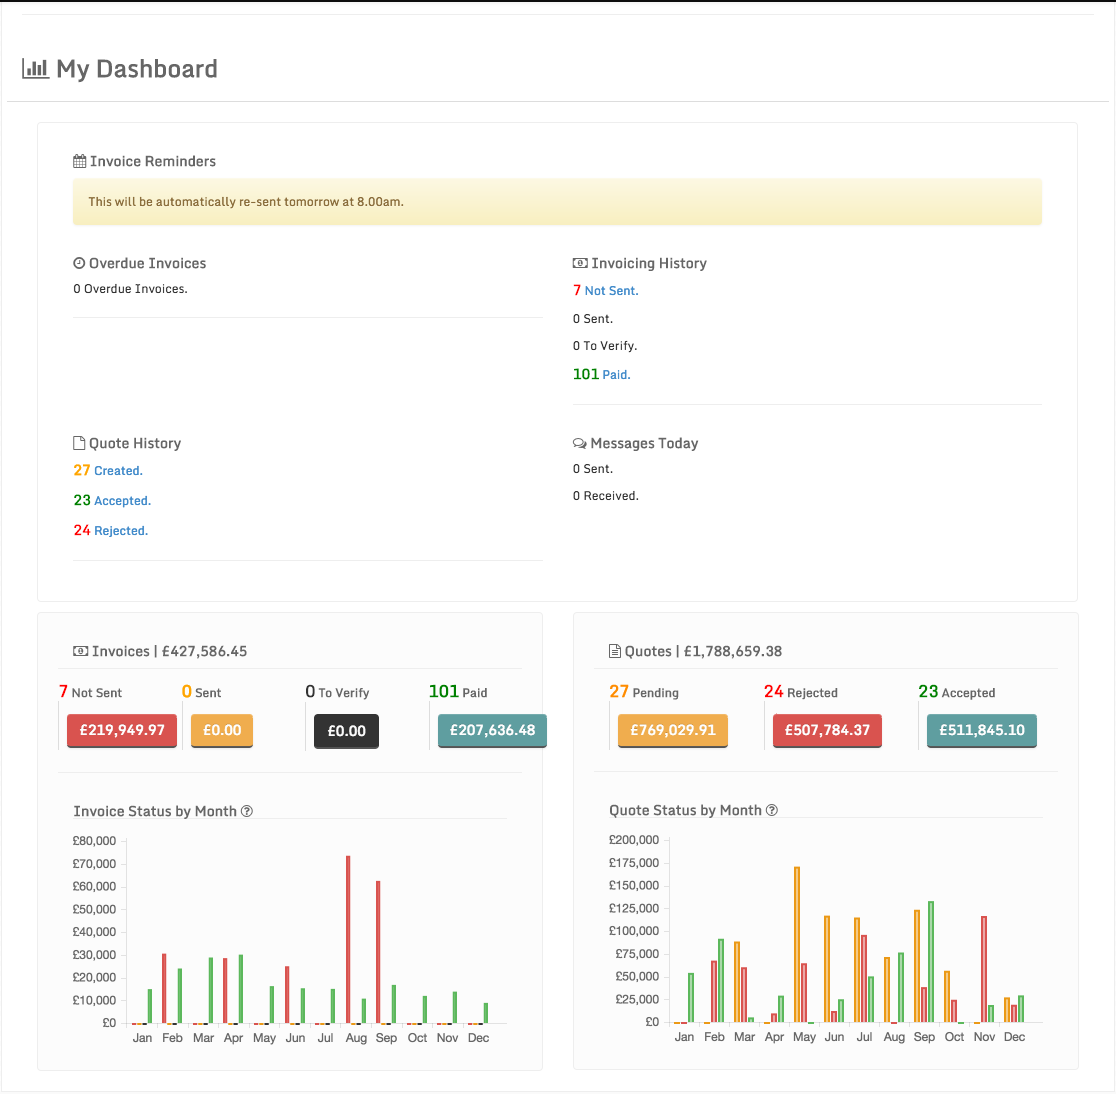Click the red £507,784.37 Rejected quotes button
1116x1094 pixels.
point(827,730)
